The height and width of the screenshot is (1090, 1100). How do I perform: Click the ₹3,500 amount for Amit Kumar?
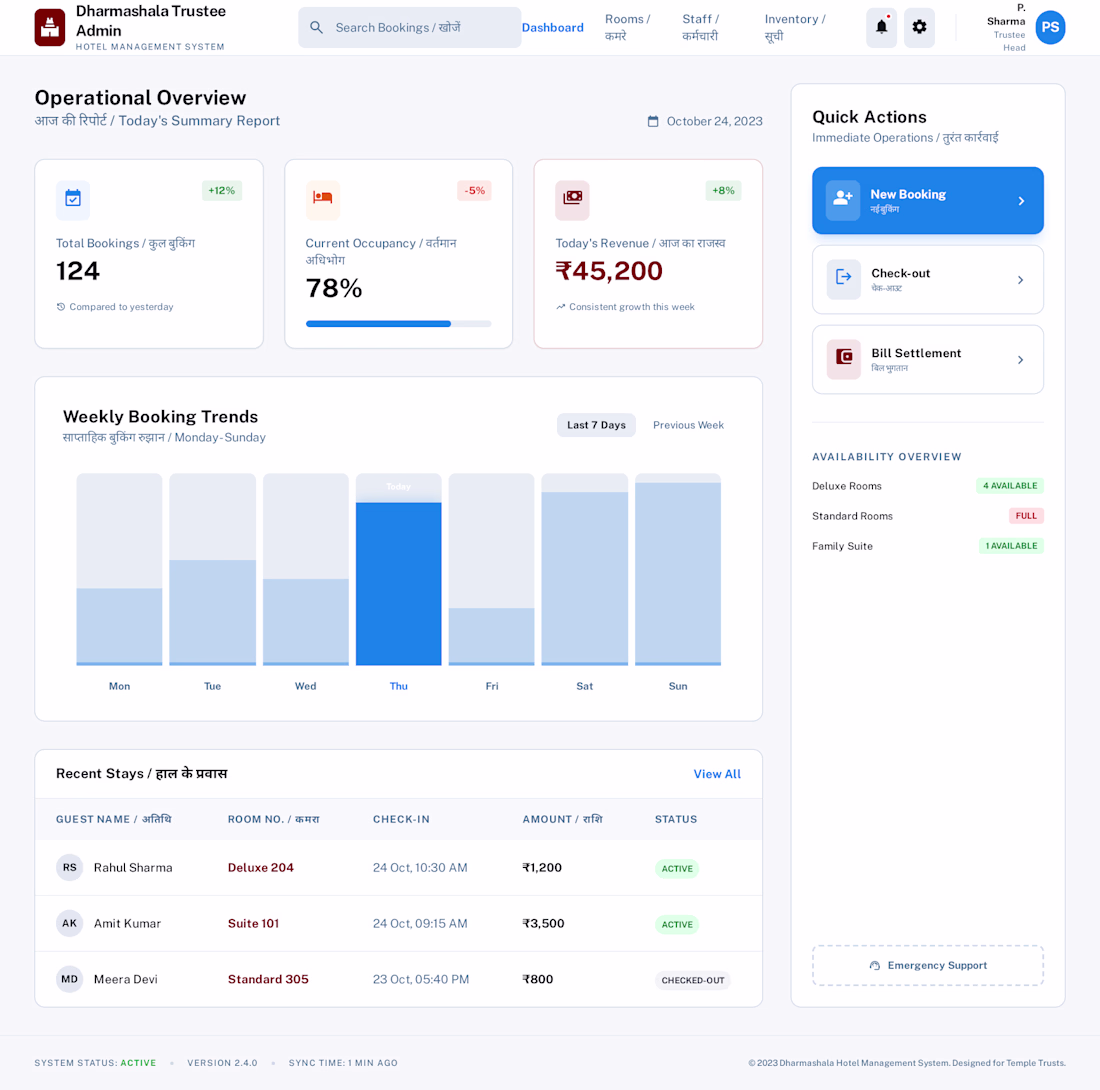543,923
